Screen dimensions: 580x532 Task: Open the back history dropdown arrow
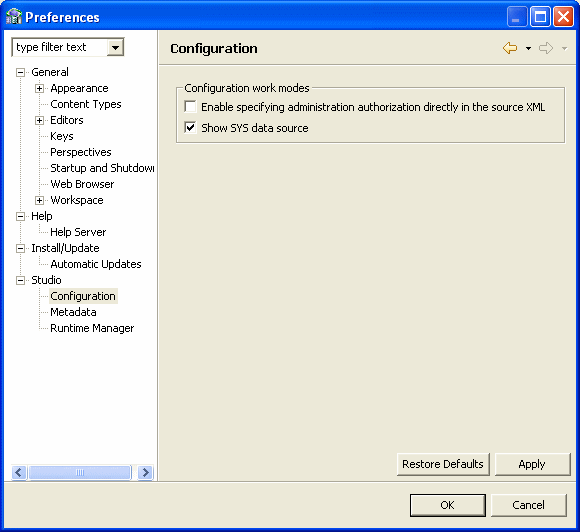tap(528, 48)
